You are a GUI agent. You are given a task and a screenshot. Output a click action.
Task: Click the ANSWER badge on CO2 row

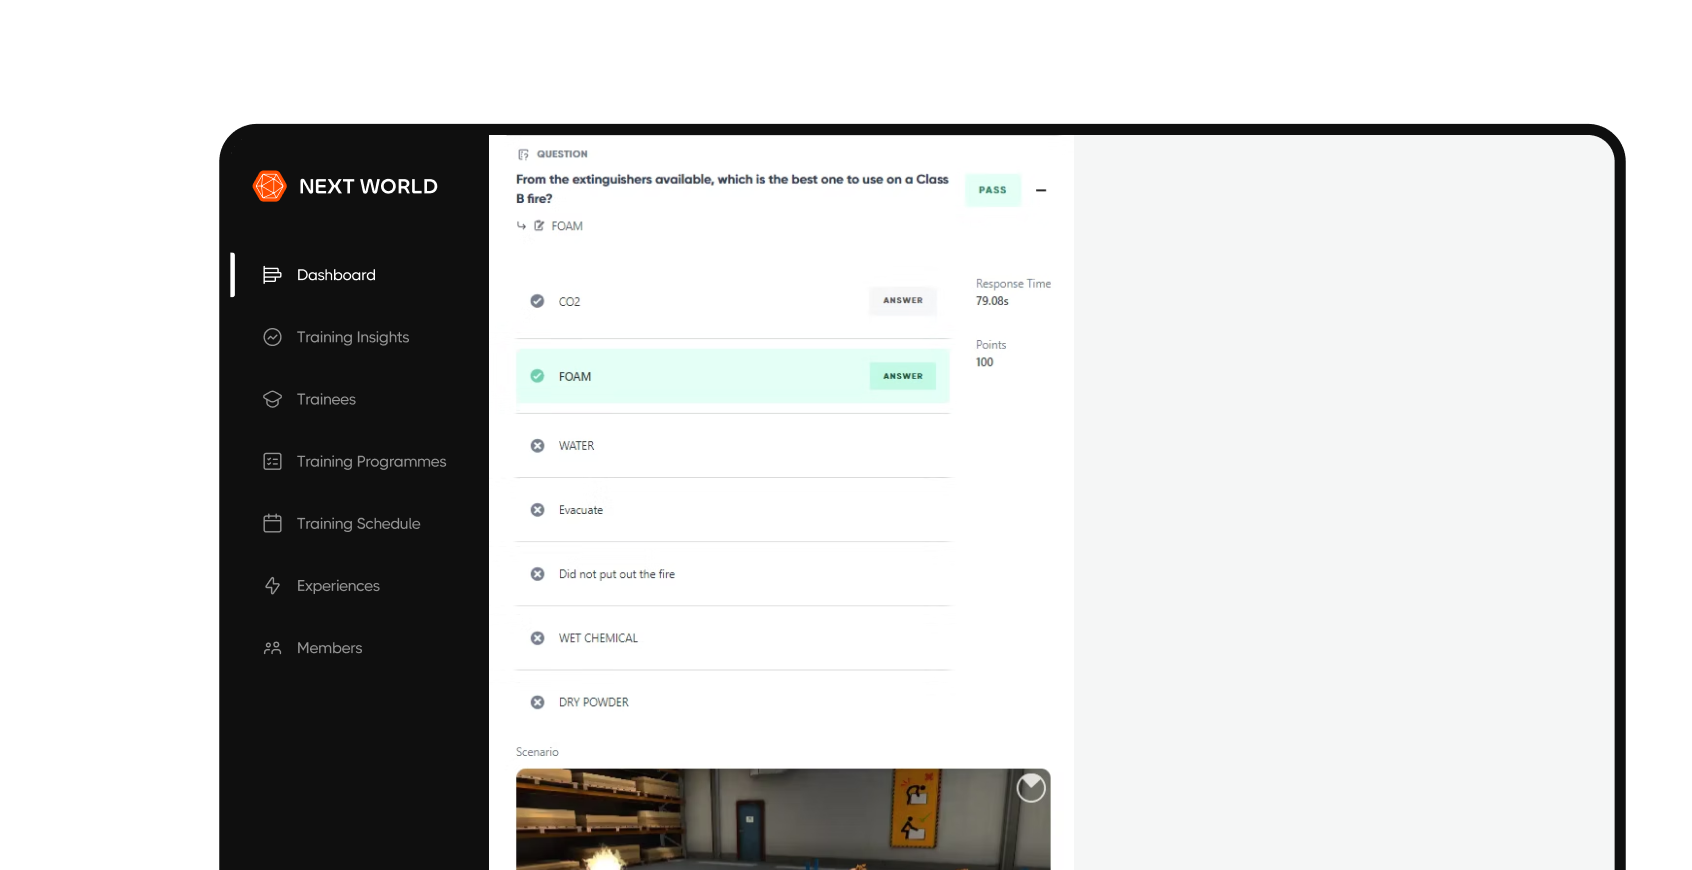[903, 301]
